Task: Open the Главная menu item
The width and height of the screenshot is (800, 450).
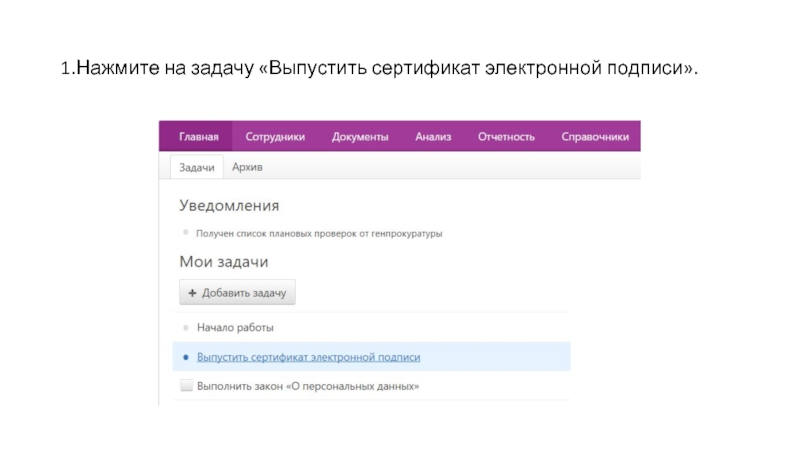Action: click(198, 137)
